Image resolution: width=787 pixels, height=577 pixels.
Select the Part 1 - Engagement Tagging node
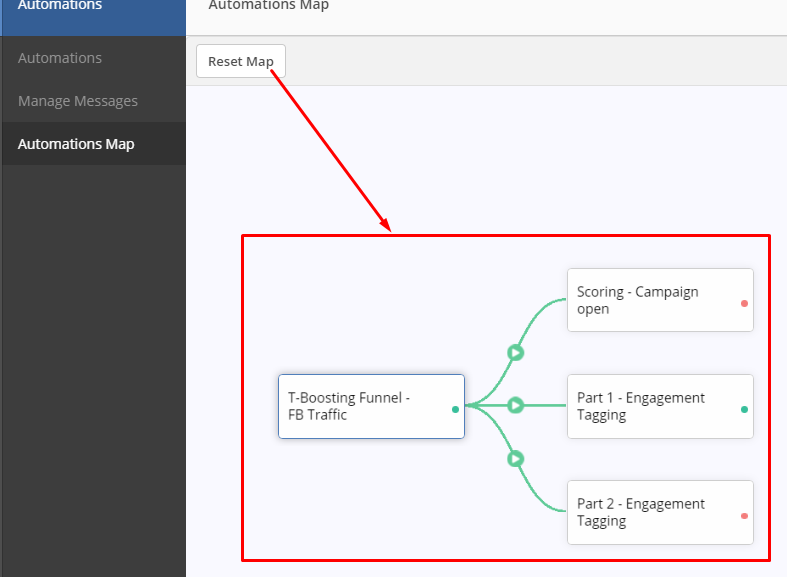tap(660, 406)
